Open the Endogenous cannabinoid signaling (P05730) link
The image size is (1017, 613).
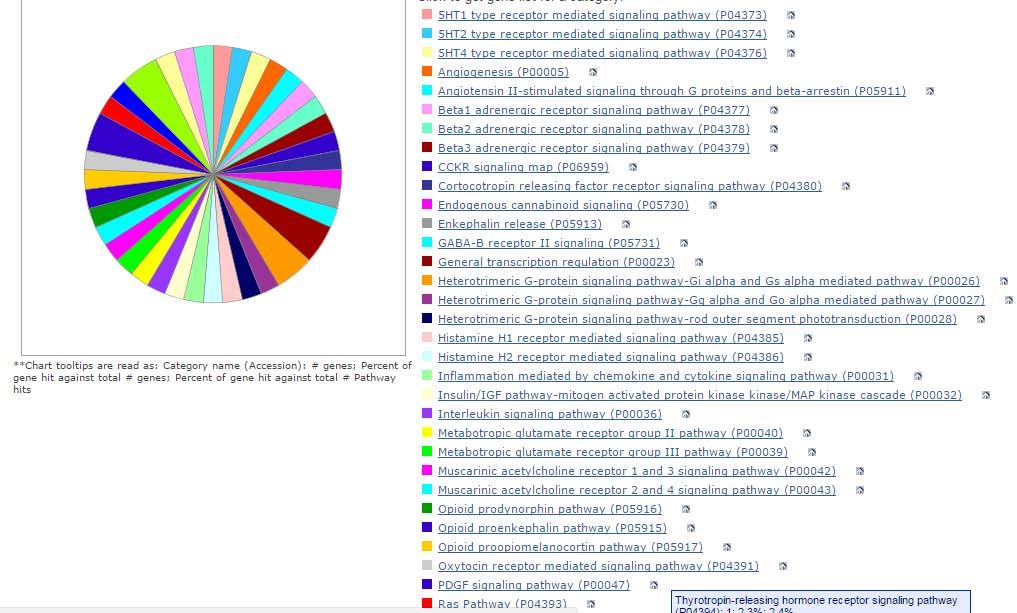[563, 205]
